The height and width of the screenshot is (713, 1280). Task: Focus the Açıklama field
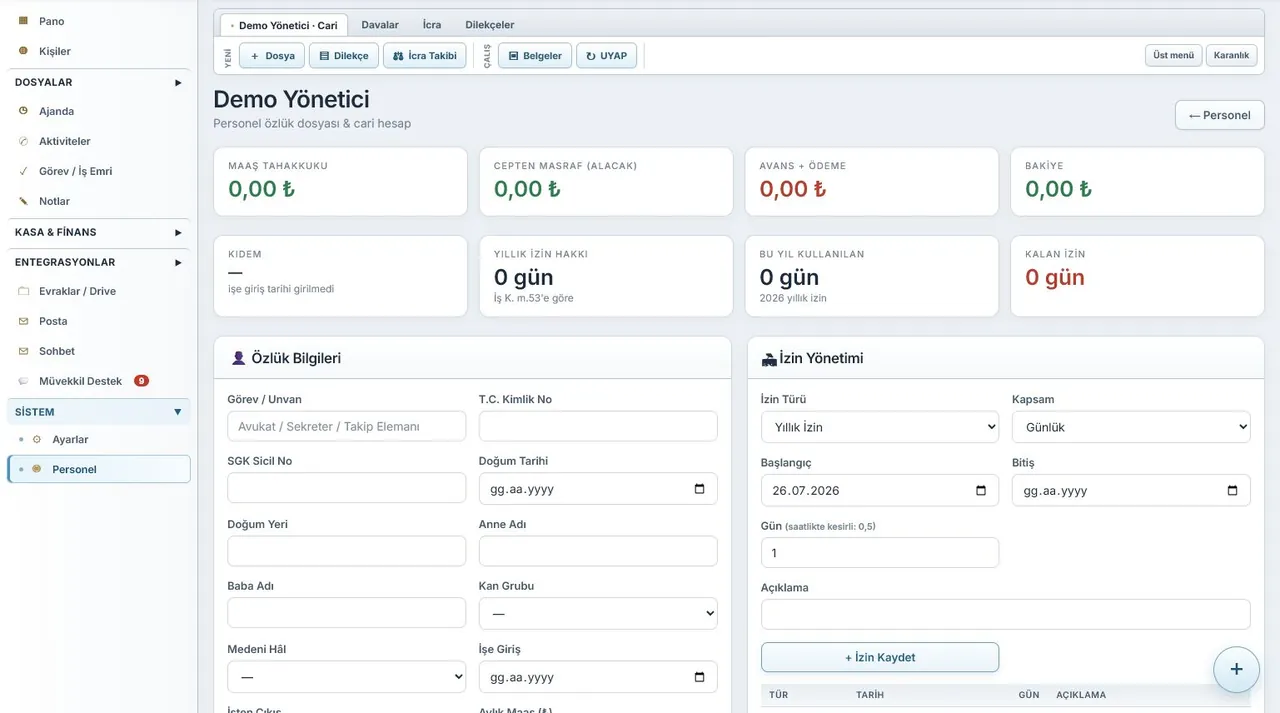click(1006, 614)
